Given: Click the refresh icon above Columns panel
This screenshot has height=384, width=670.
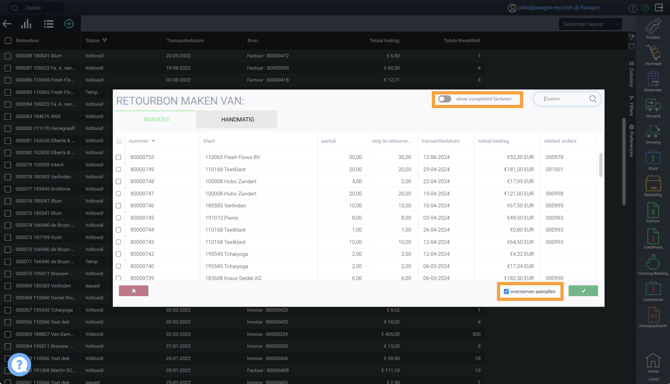Looking at the screenshot, I should coord(631,46).
